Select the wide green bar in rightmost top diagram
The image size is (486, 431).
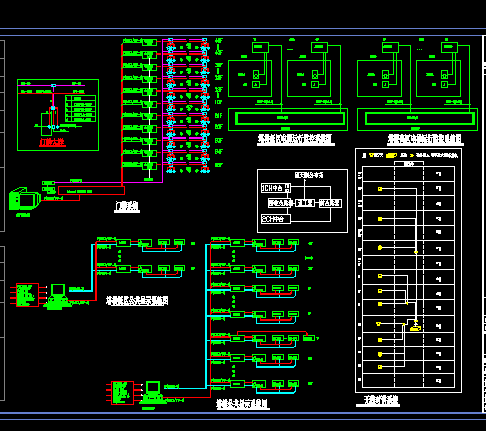tap(419, 118)
